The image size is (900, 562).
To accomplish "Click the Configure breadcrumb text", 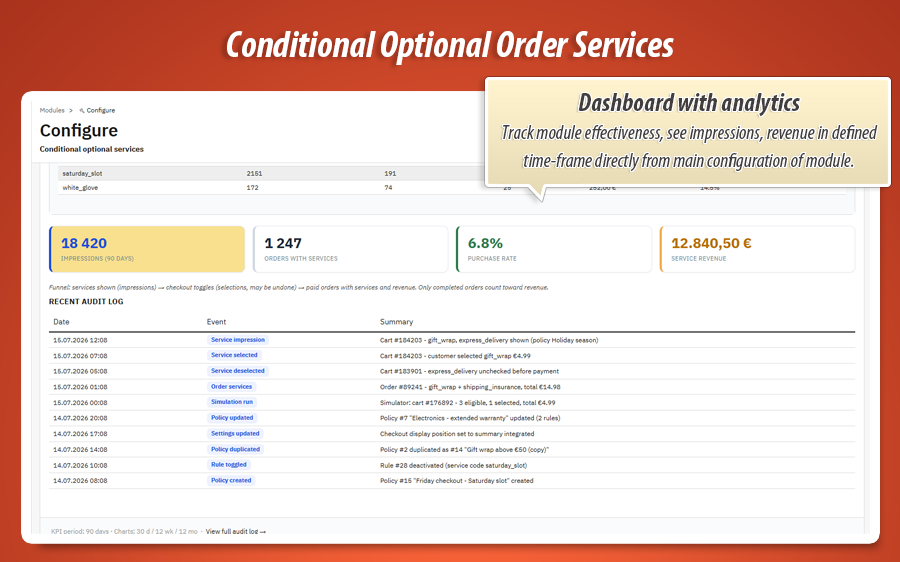I will point(100,110).
